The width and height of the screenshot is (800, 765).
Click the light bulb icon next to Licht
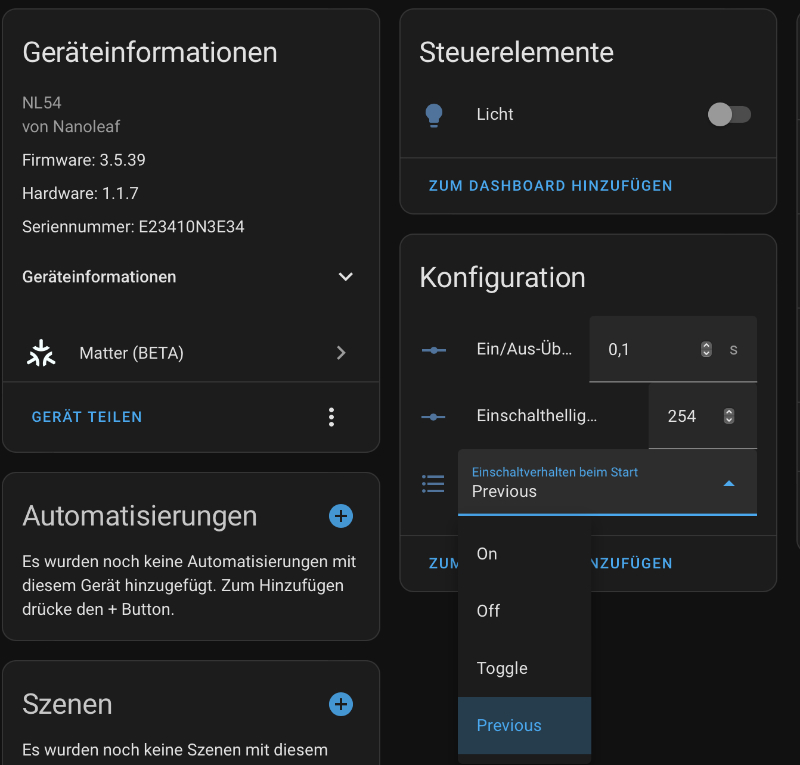pos(433,114)
